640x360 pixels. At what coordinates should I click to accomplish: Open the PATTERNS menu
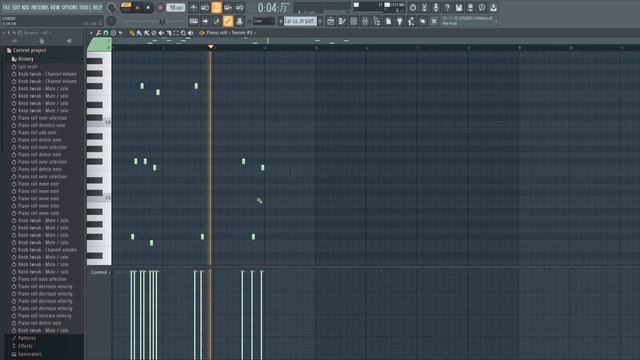click(41, 7)
